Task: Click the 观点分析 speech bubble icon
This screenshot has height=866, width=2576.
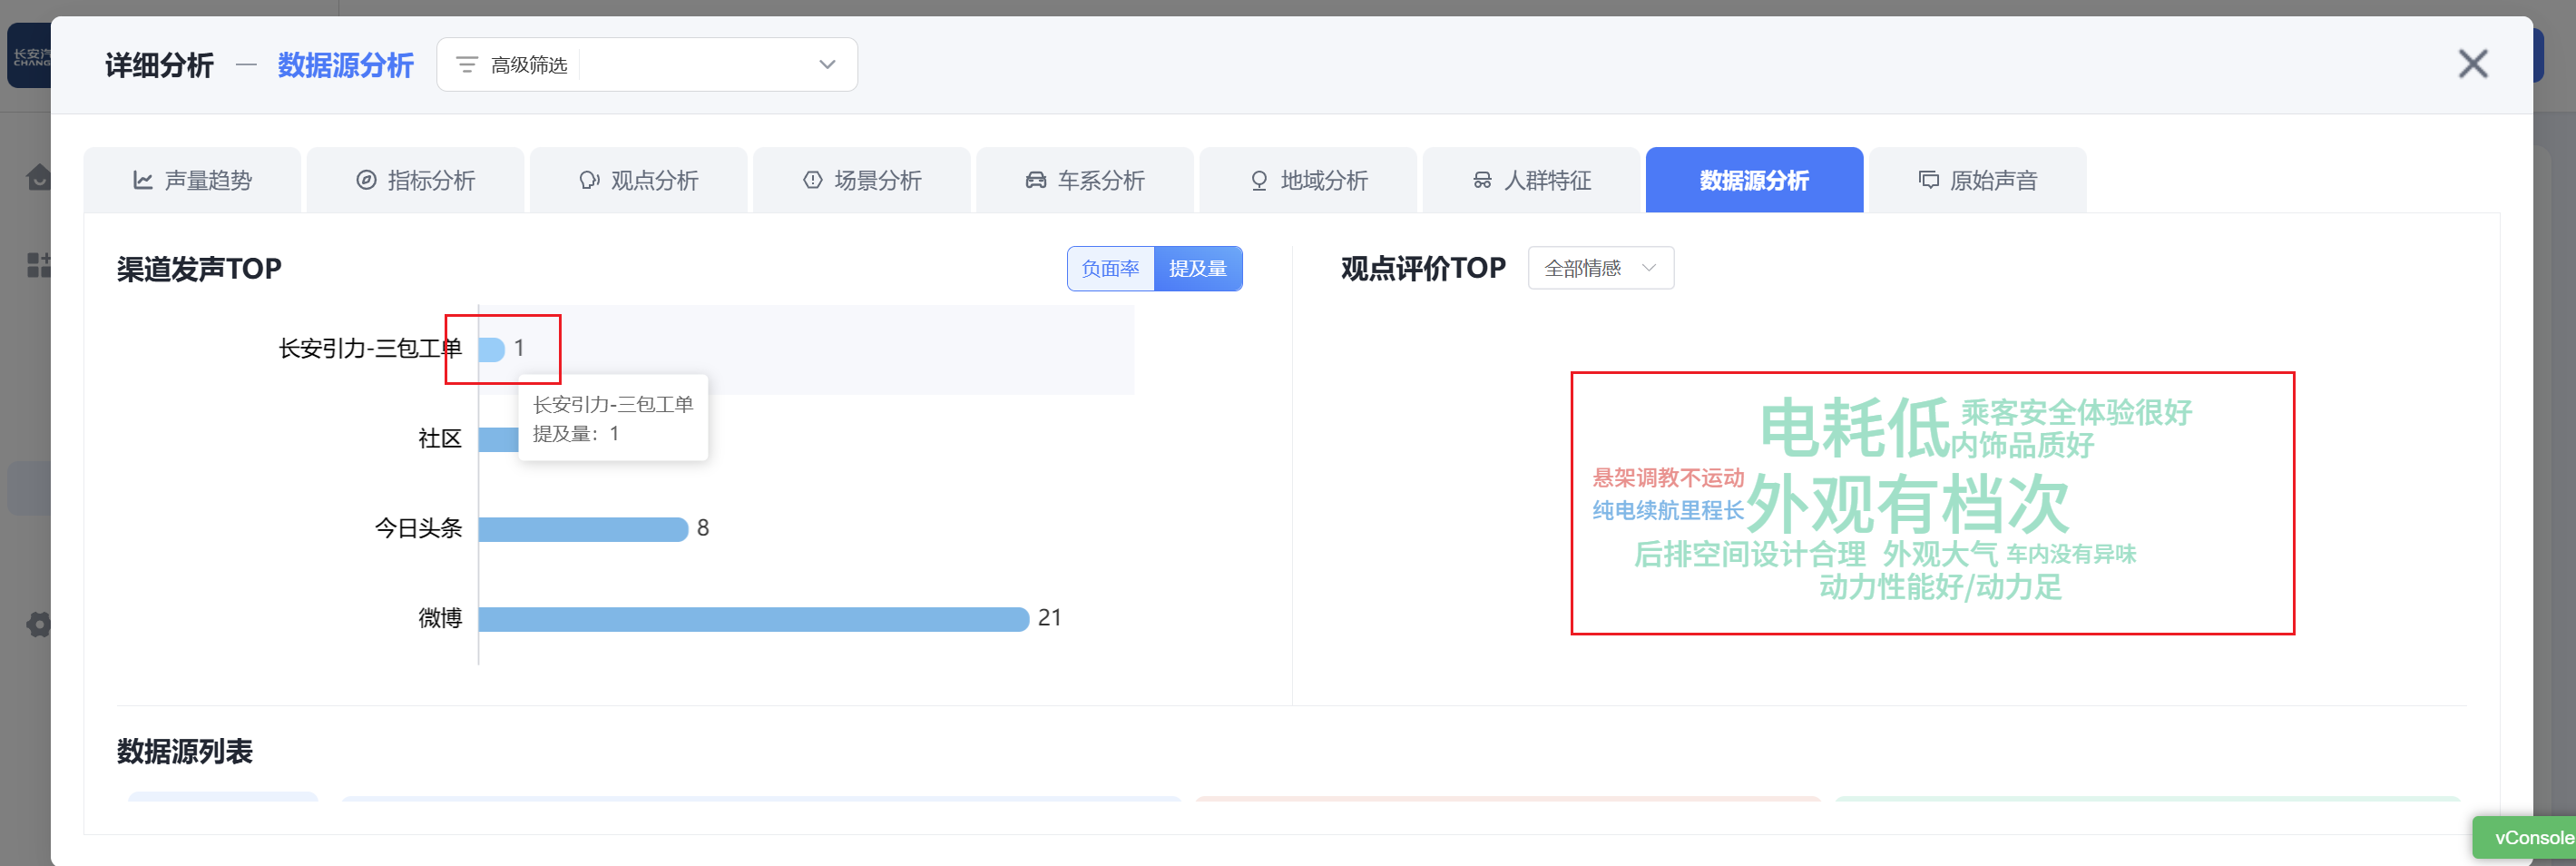Action: tap(589, 181)
